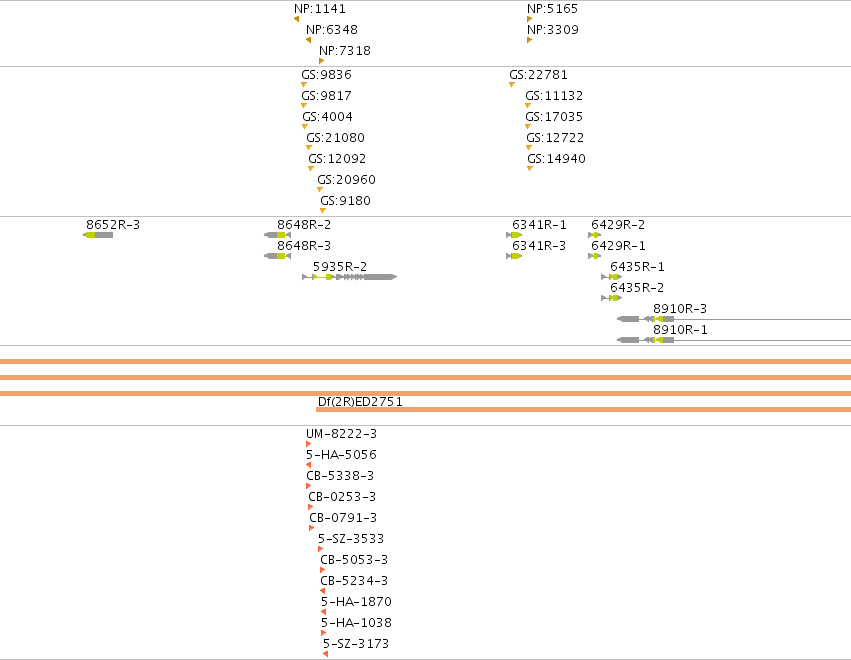Click the CB-5234-3 insertion
The image size is (851, 660).
click(x=354, y=582)
